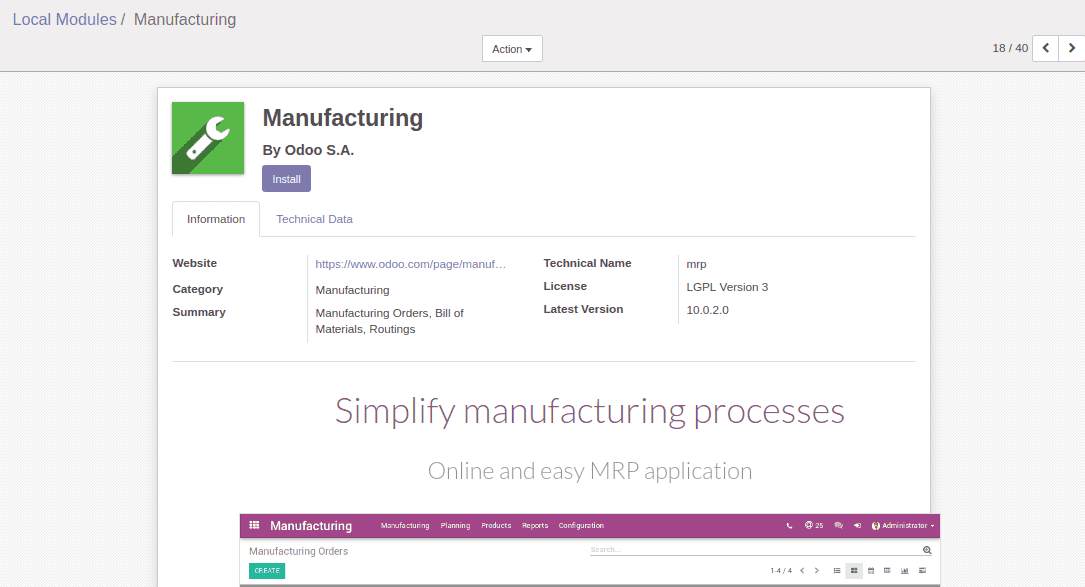Click next page arrow beside '1-4 / 4'
The height and width of the screenshot is (587, 1085).
tap(817, 570)
